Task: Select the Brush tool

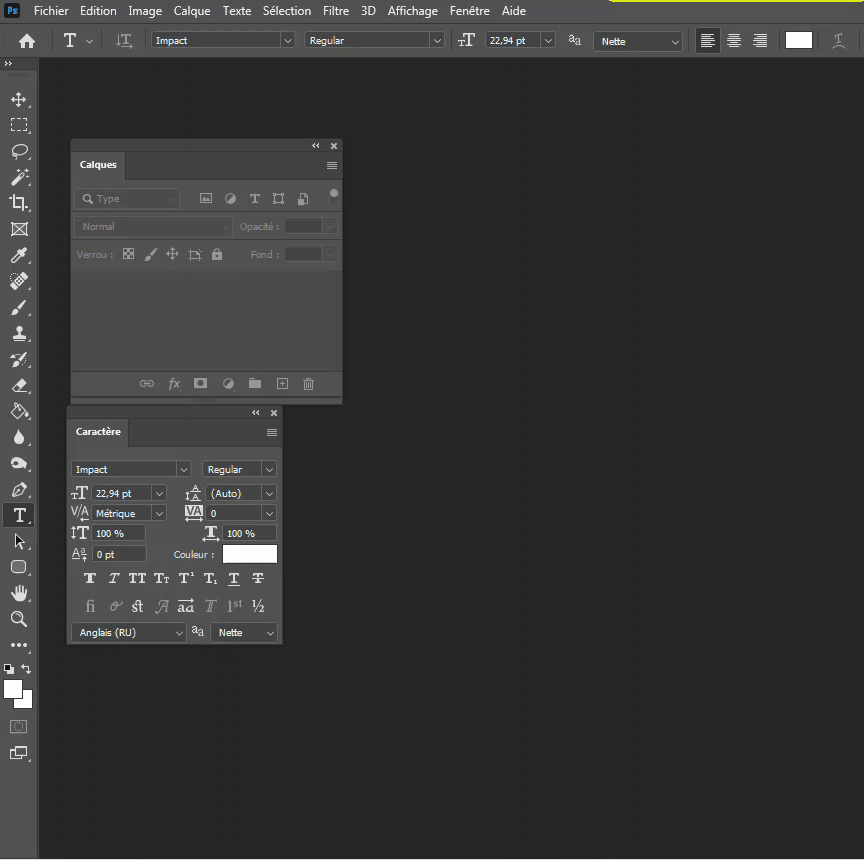Action: coord(19,308)
